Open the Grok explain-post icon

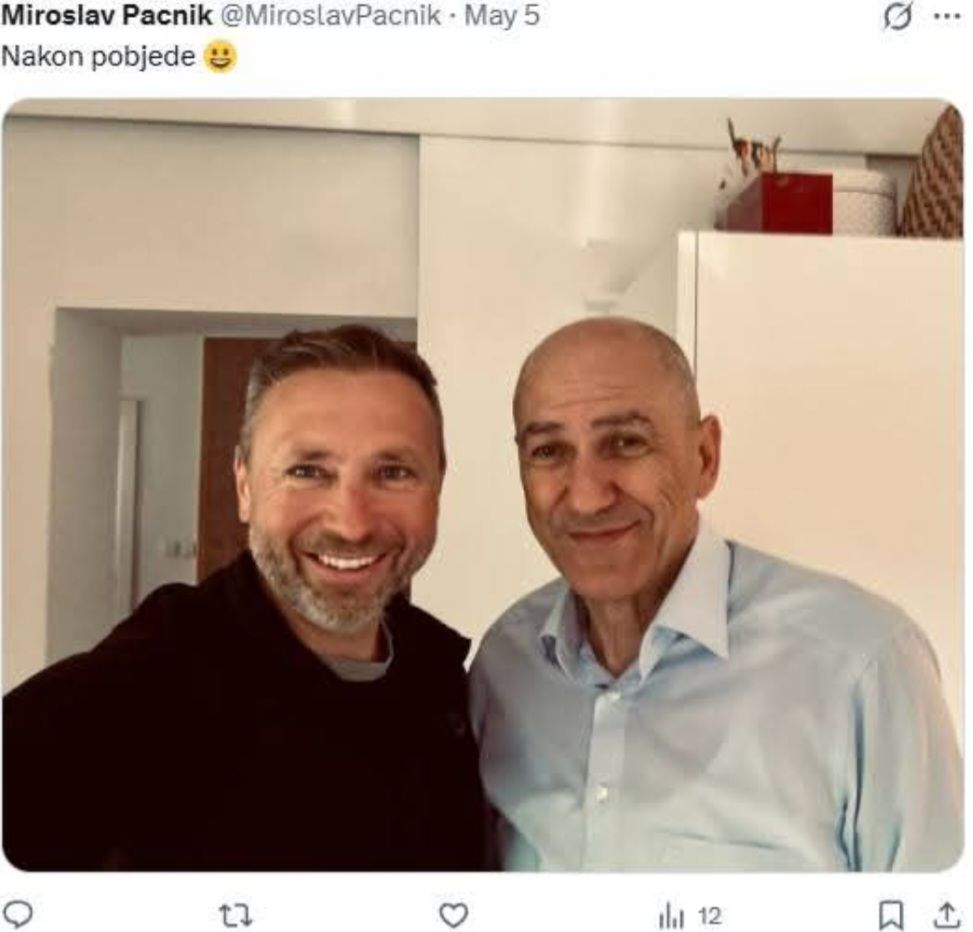(897, 18)
